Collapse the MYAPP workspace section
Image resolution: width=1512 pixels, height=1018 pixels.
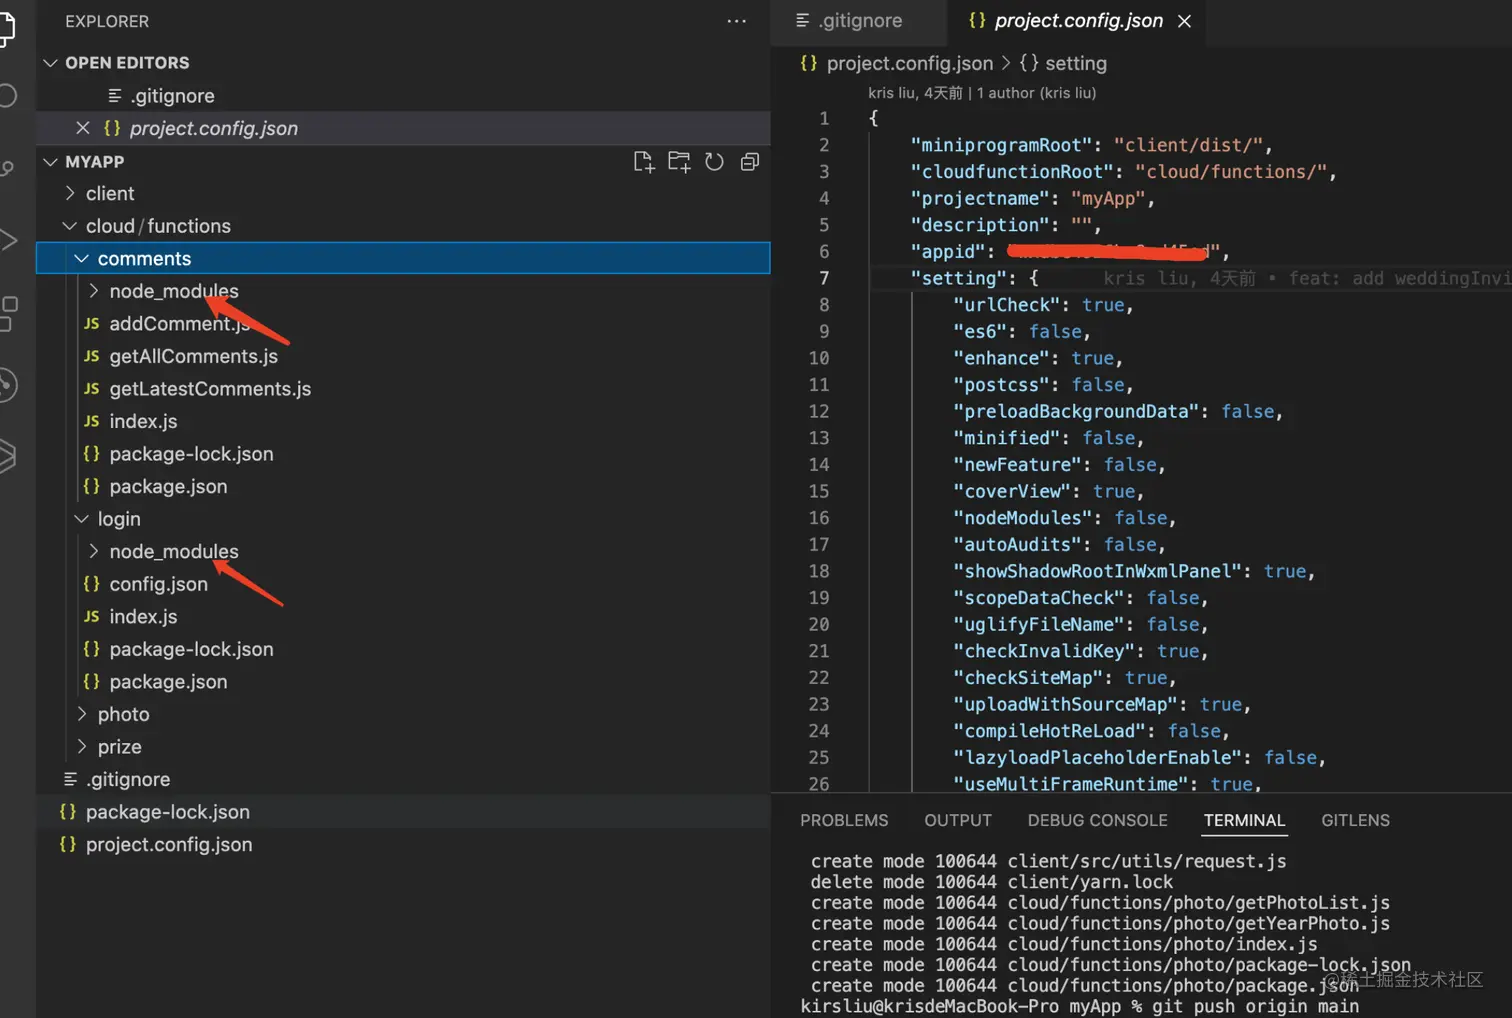[51, 162]
